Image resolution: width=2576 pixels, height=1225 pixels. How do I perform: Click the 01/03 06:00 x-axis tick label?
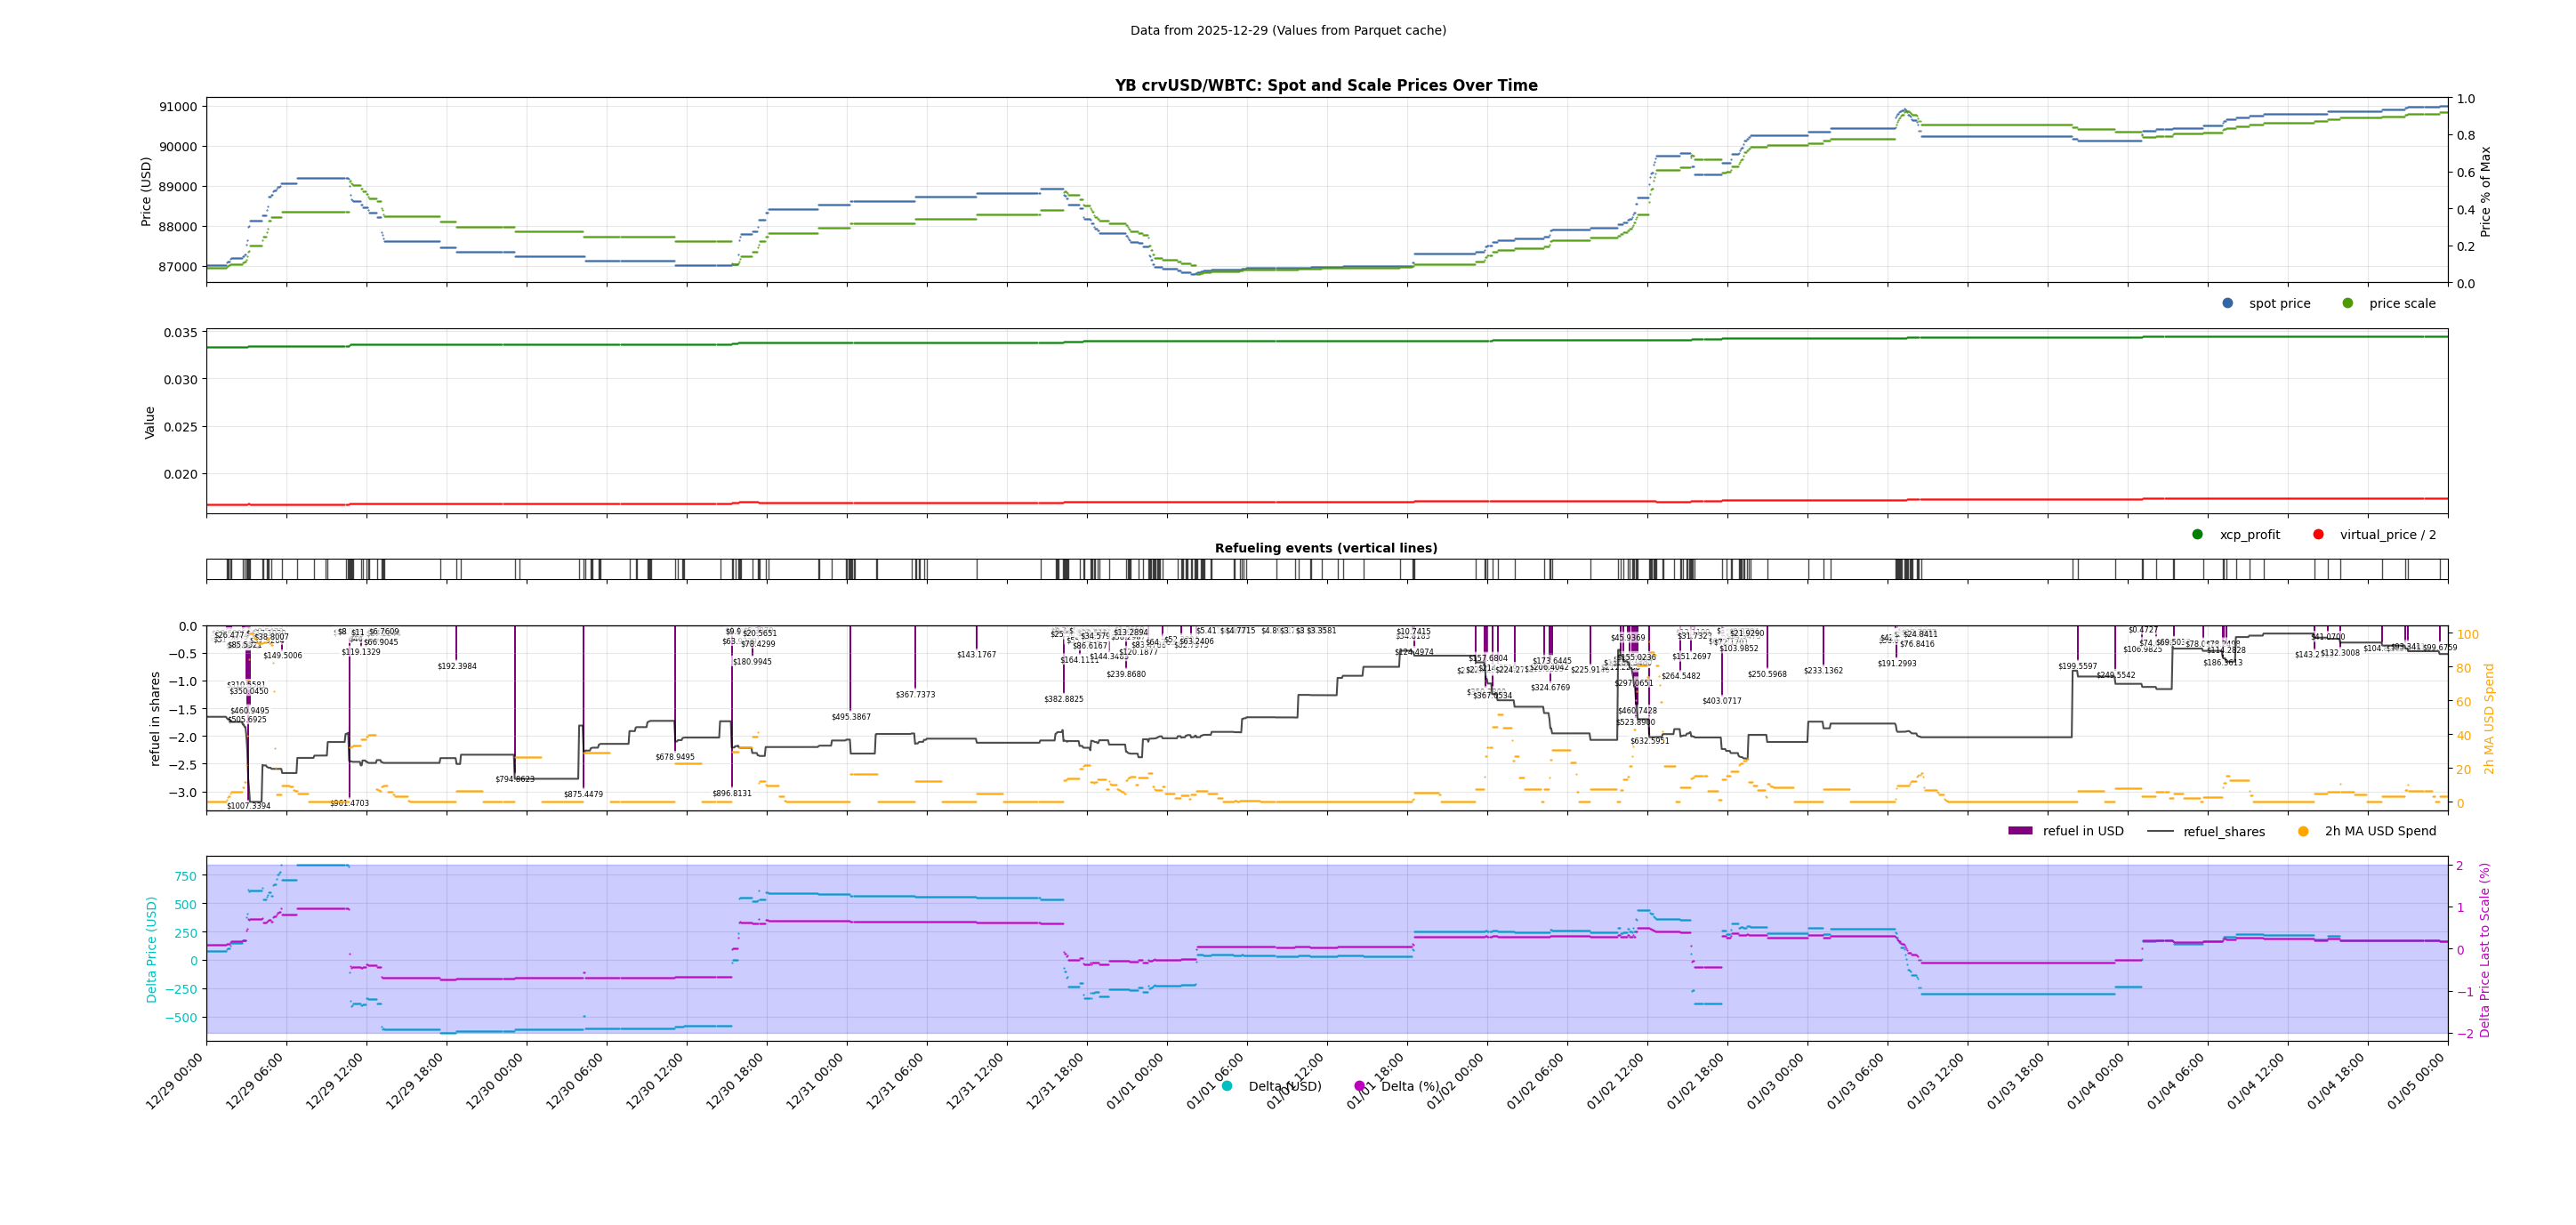(x=1856, y=1082)
